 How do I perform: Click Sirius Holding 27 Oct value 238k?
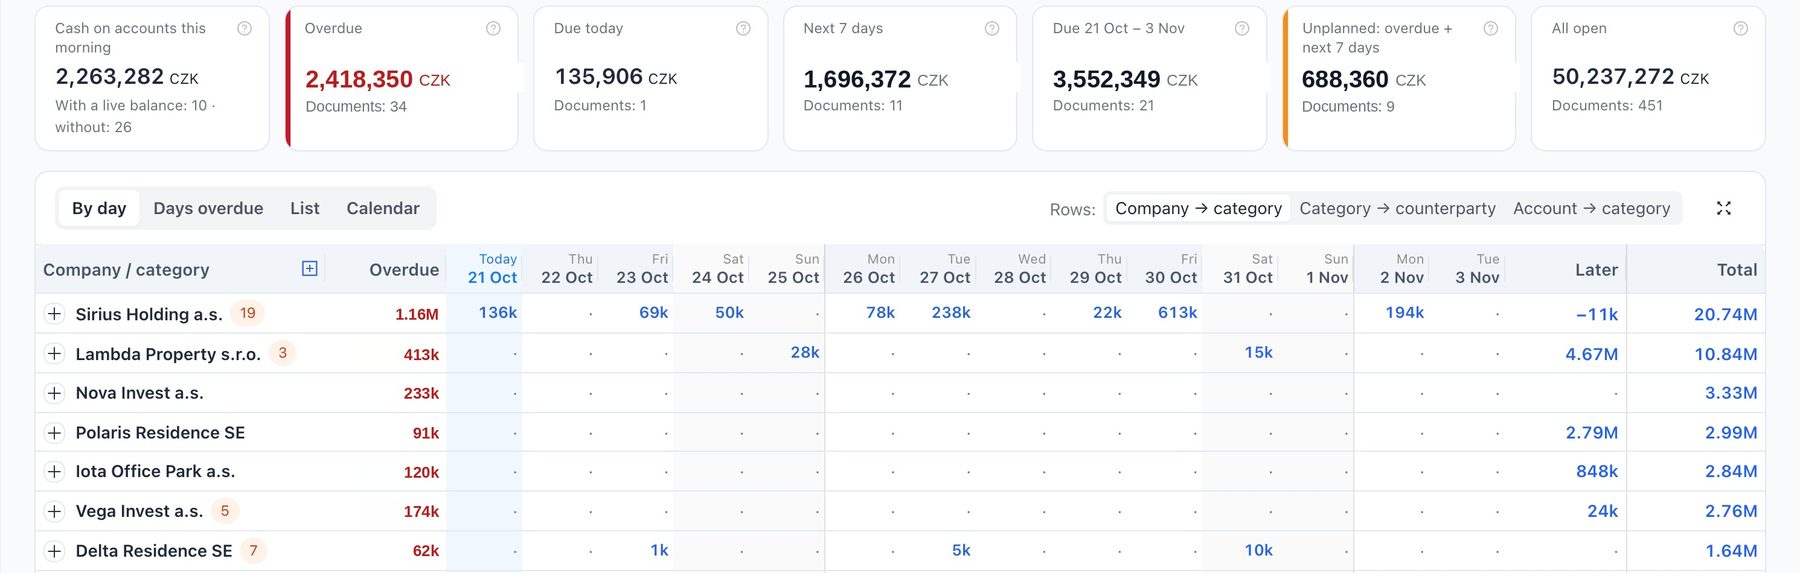(x=951, y=313)
